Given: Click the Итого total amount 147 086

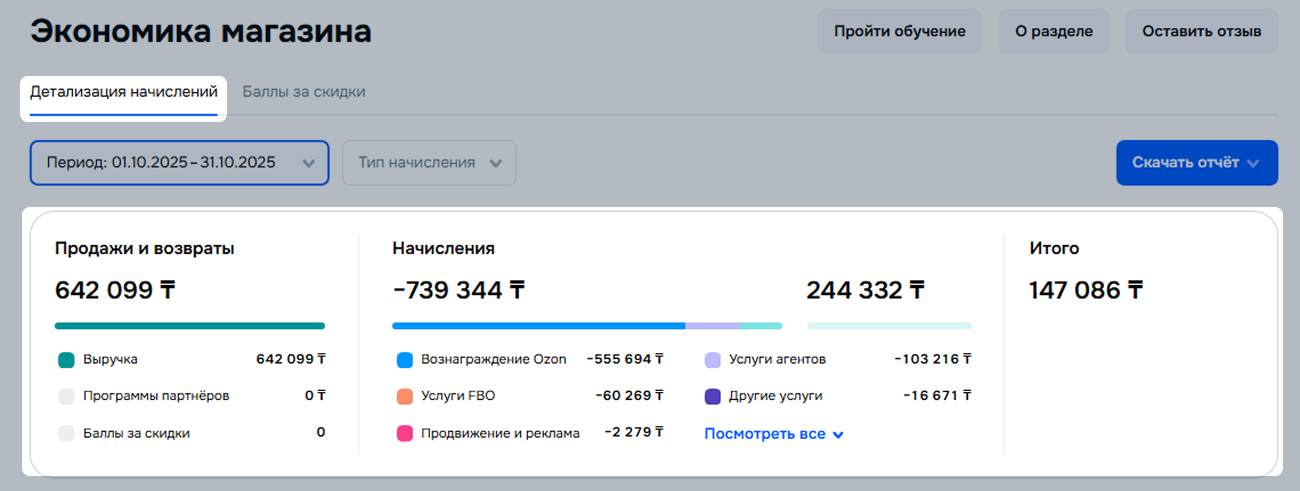Looking at the screenshot, I should tap(1085, 290).
